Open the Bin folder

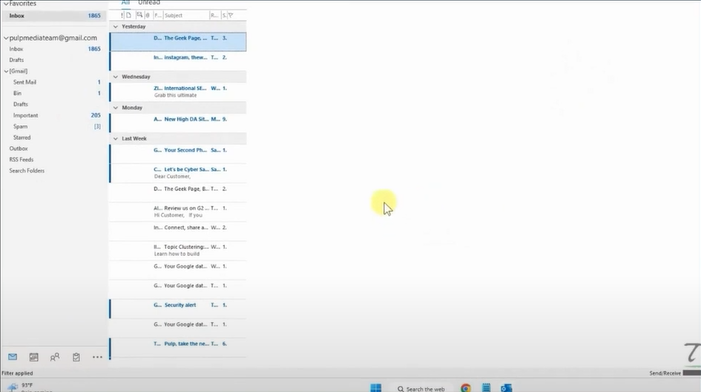[54, 93]
